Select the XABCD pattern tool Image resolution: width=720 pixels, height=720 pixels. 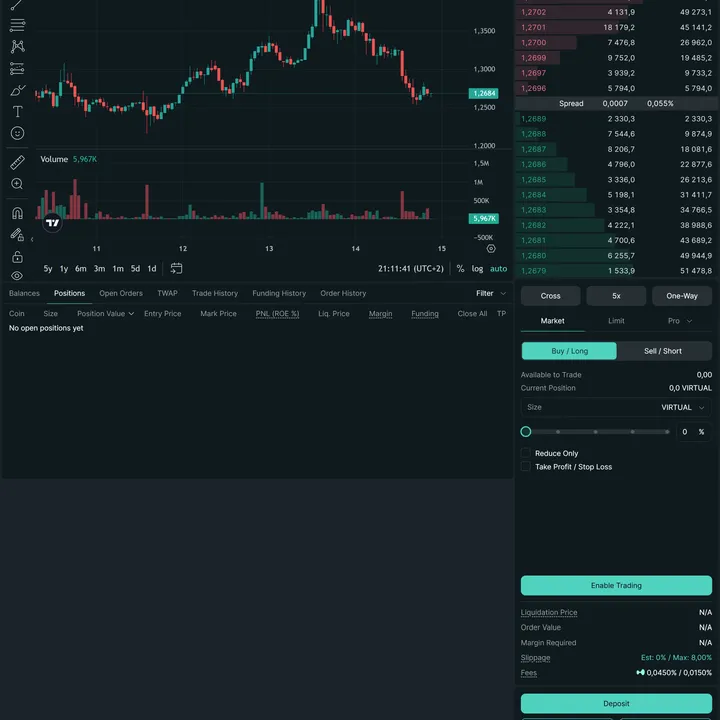17,46
